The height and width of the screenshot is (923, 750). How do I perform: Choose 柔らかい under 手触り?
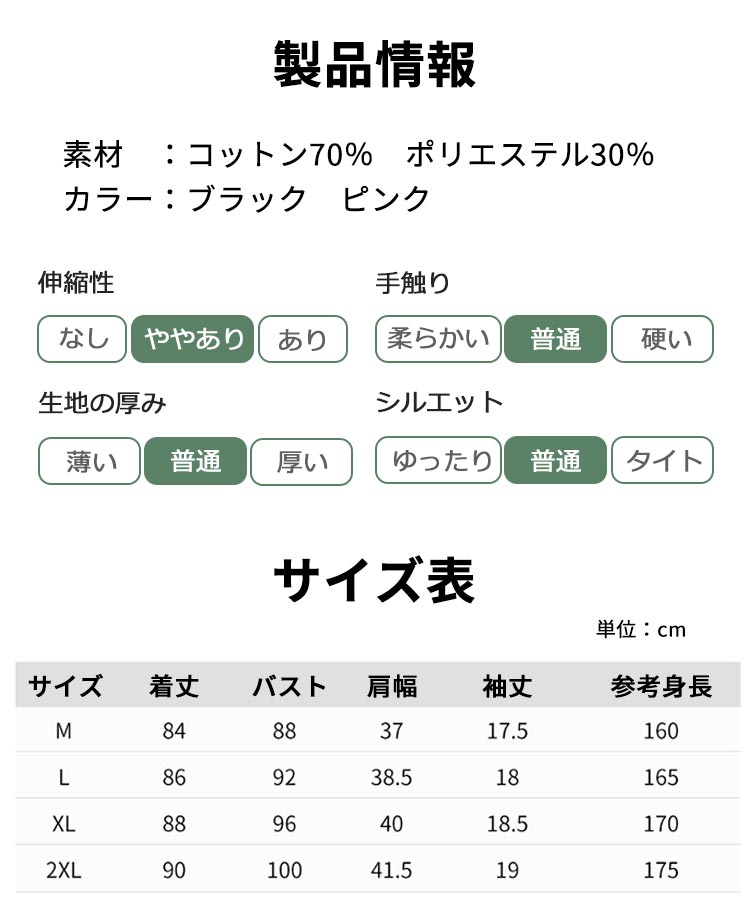click(439, 339)
